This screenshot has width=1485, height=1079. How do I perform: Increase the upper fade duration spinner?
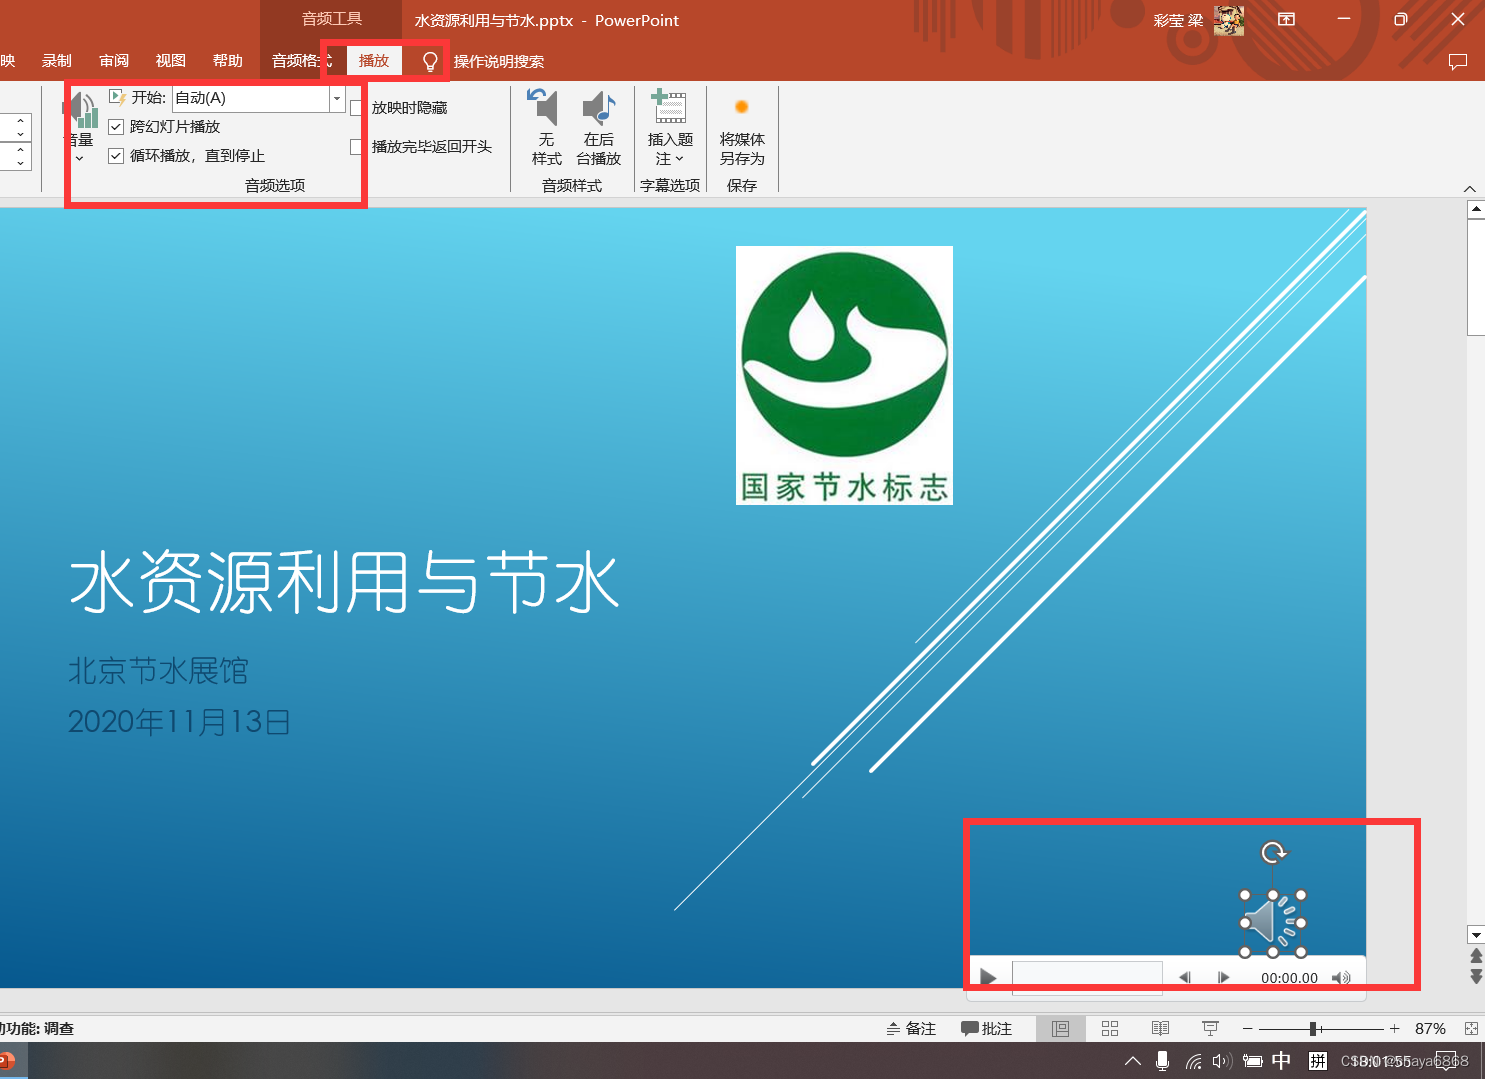tap(20, 121)
